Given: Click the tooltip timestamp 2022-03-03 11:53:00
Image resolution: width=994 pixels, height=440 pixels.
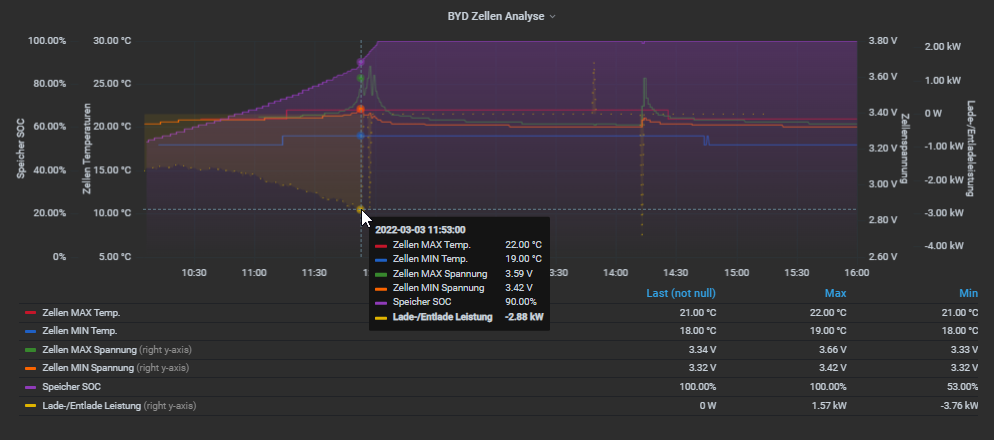Looking at the screenshot, I should coord(420,230).
